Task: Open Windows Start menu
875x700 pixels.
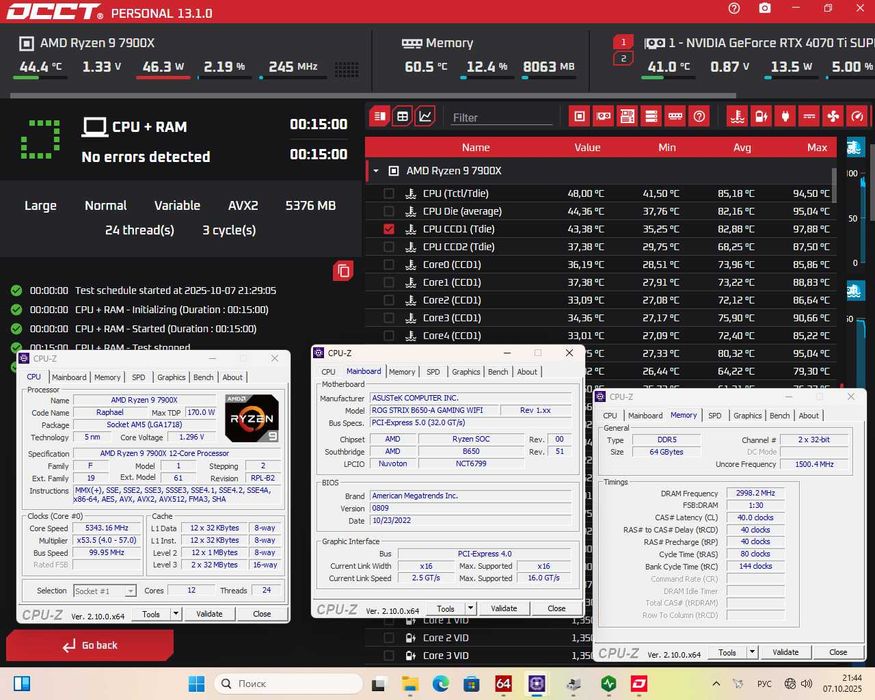Action: coord(196,683)
